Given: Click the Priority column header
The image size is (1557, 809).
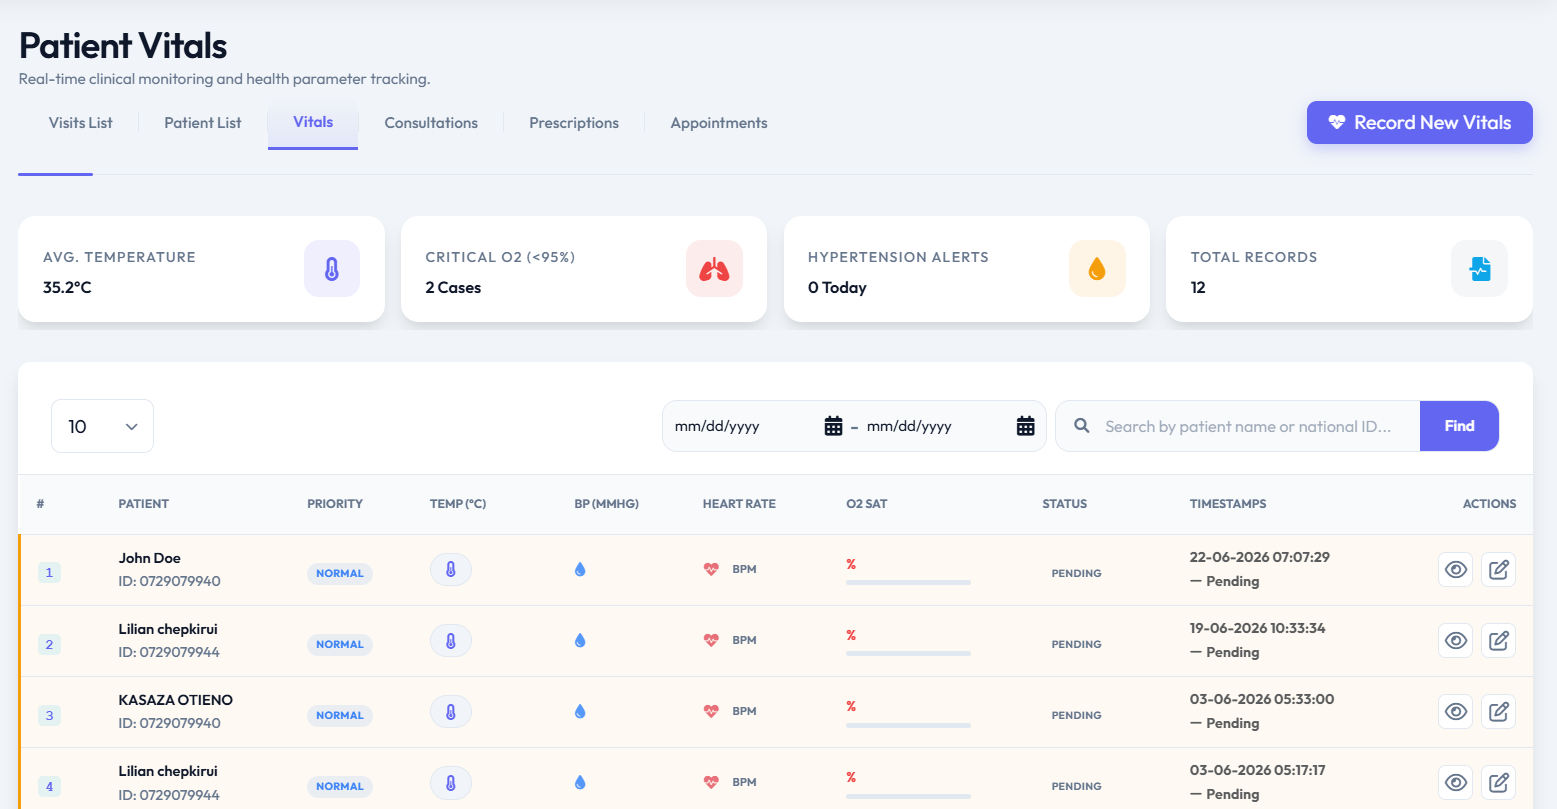Looking at the screenshot, I should coord(335,504).
